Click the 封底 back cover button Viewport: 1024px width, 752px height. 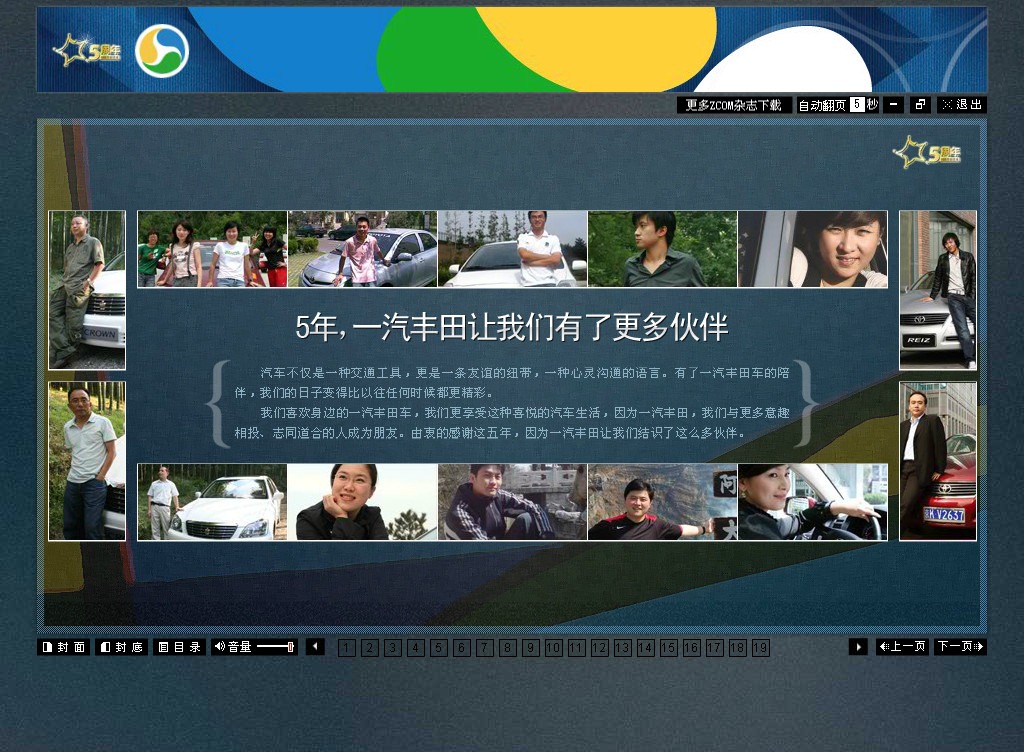(x=121, y=647)
